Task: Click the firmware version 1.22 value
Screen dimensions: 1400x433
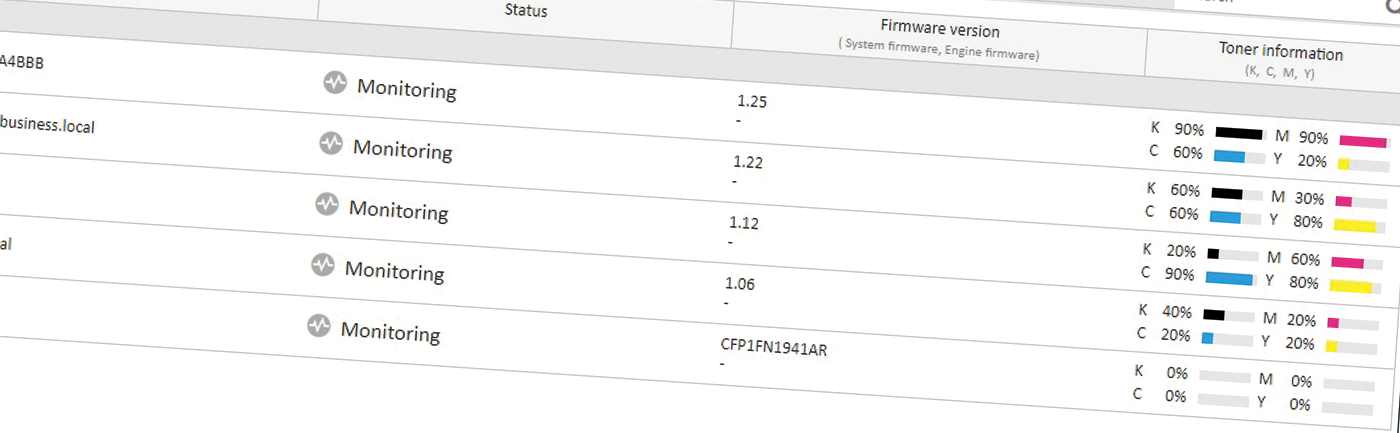Action: (x=748, y=162)
